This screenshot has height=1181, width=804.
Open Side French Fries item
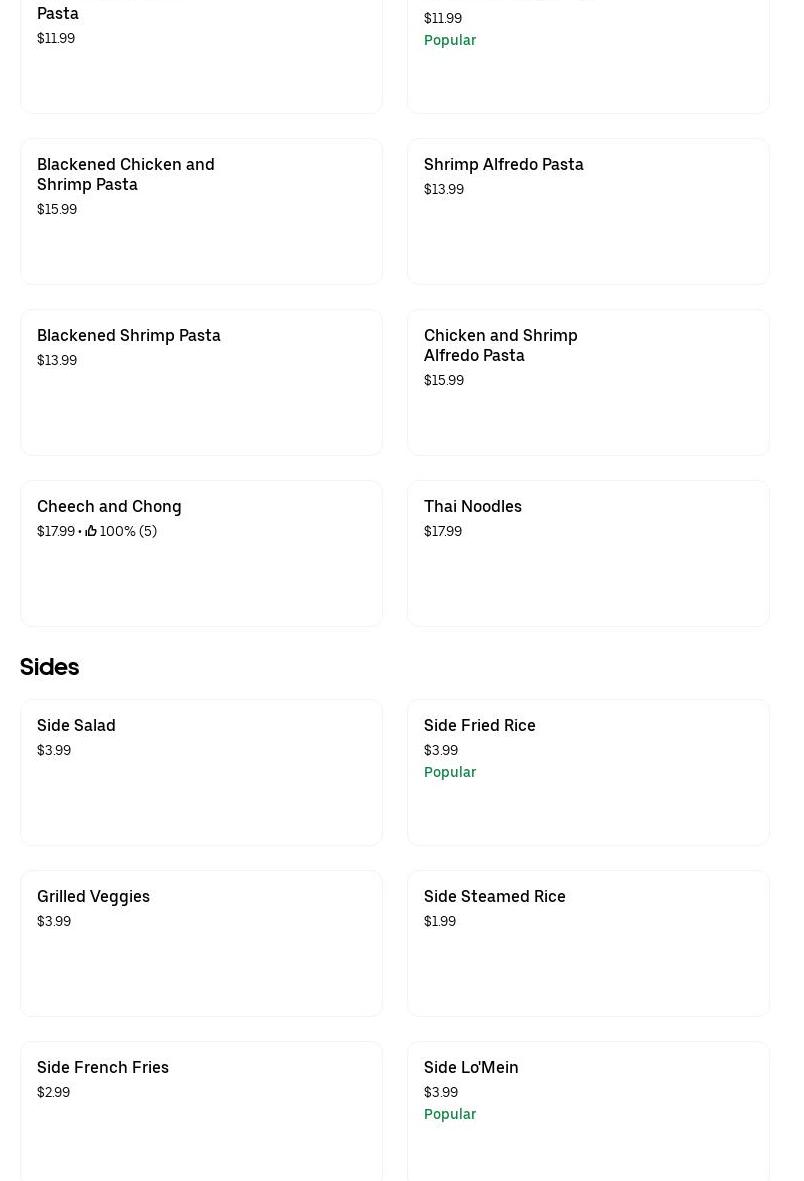201,1110
